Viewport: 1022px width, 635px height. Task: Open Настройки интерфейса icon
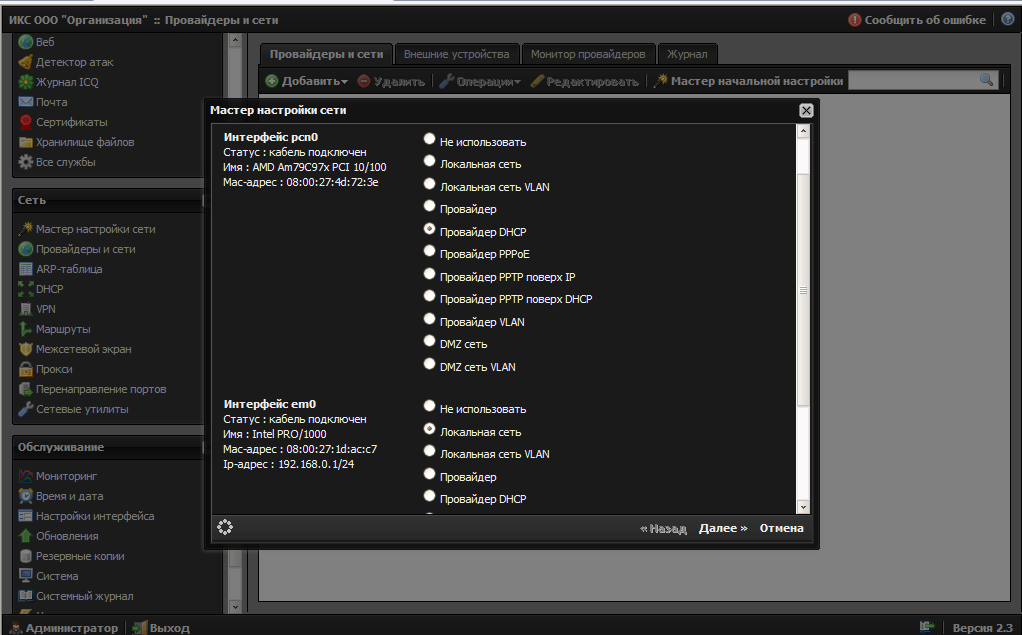click(25, 516)
